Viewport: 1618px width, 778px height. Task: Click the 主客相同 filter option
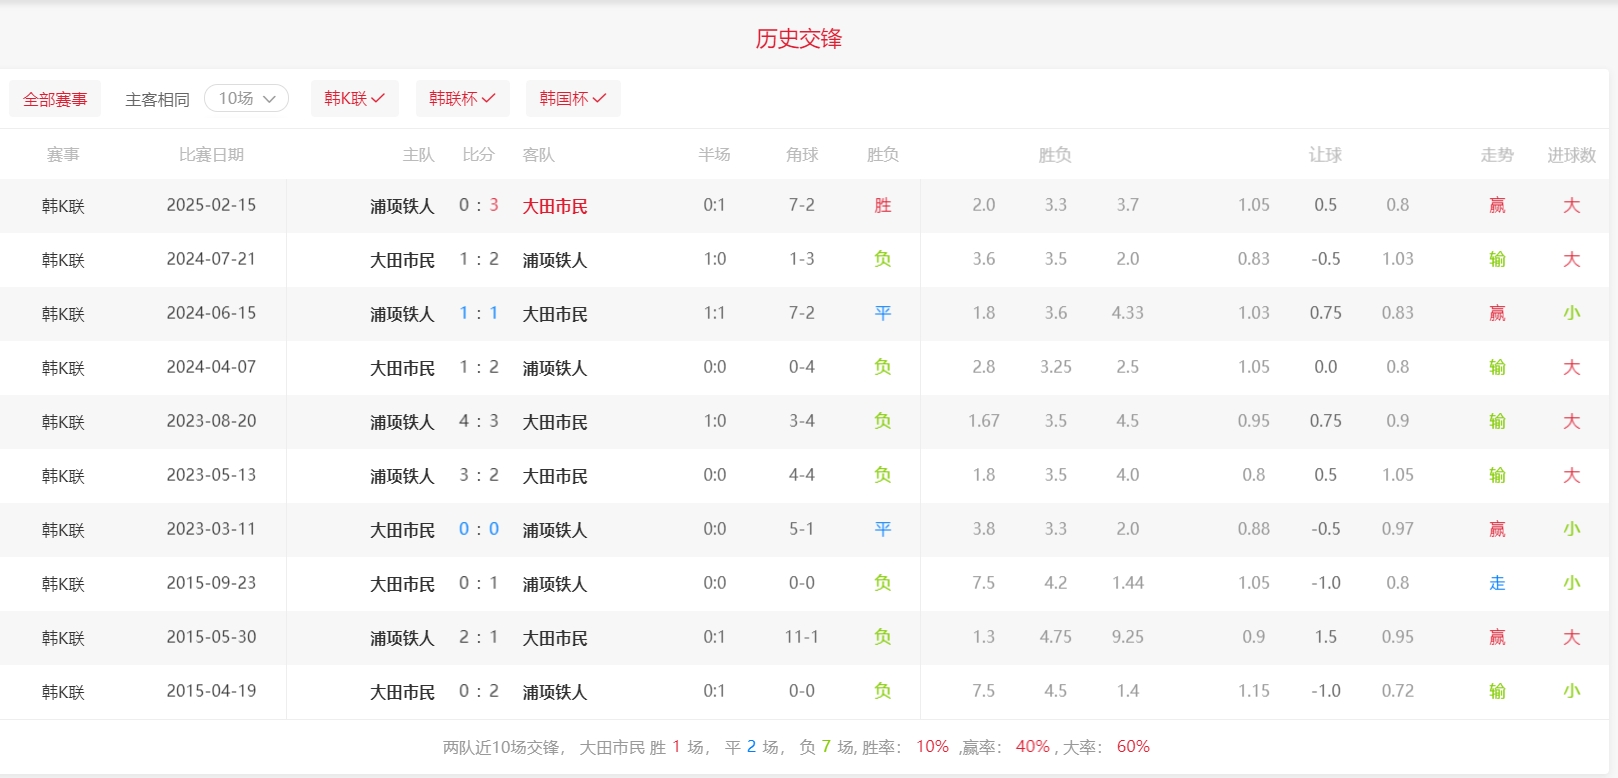[x=157, y=99]
